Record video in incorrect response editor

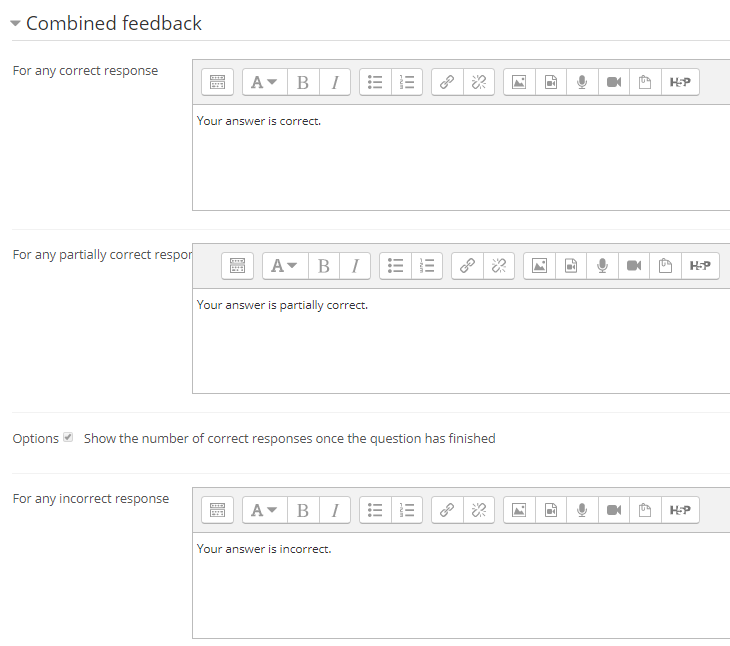(x=614, y=510)
